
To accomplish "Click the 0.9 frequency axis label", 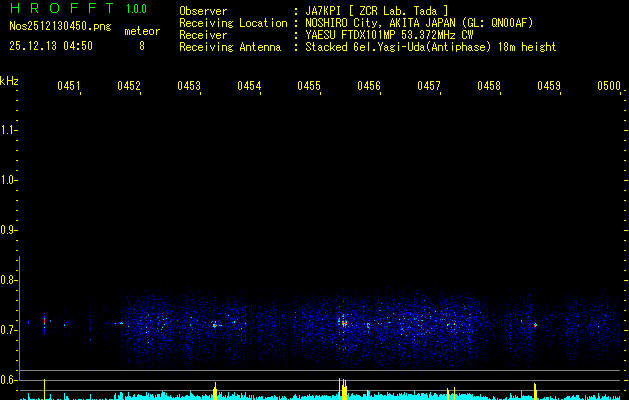I will tap(9, 230).
